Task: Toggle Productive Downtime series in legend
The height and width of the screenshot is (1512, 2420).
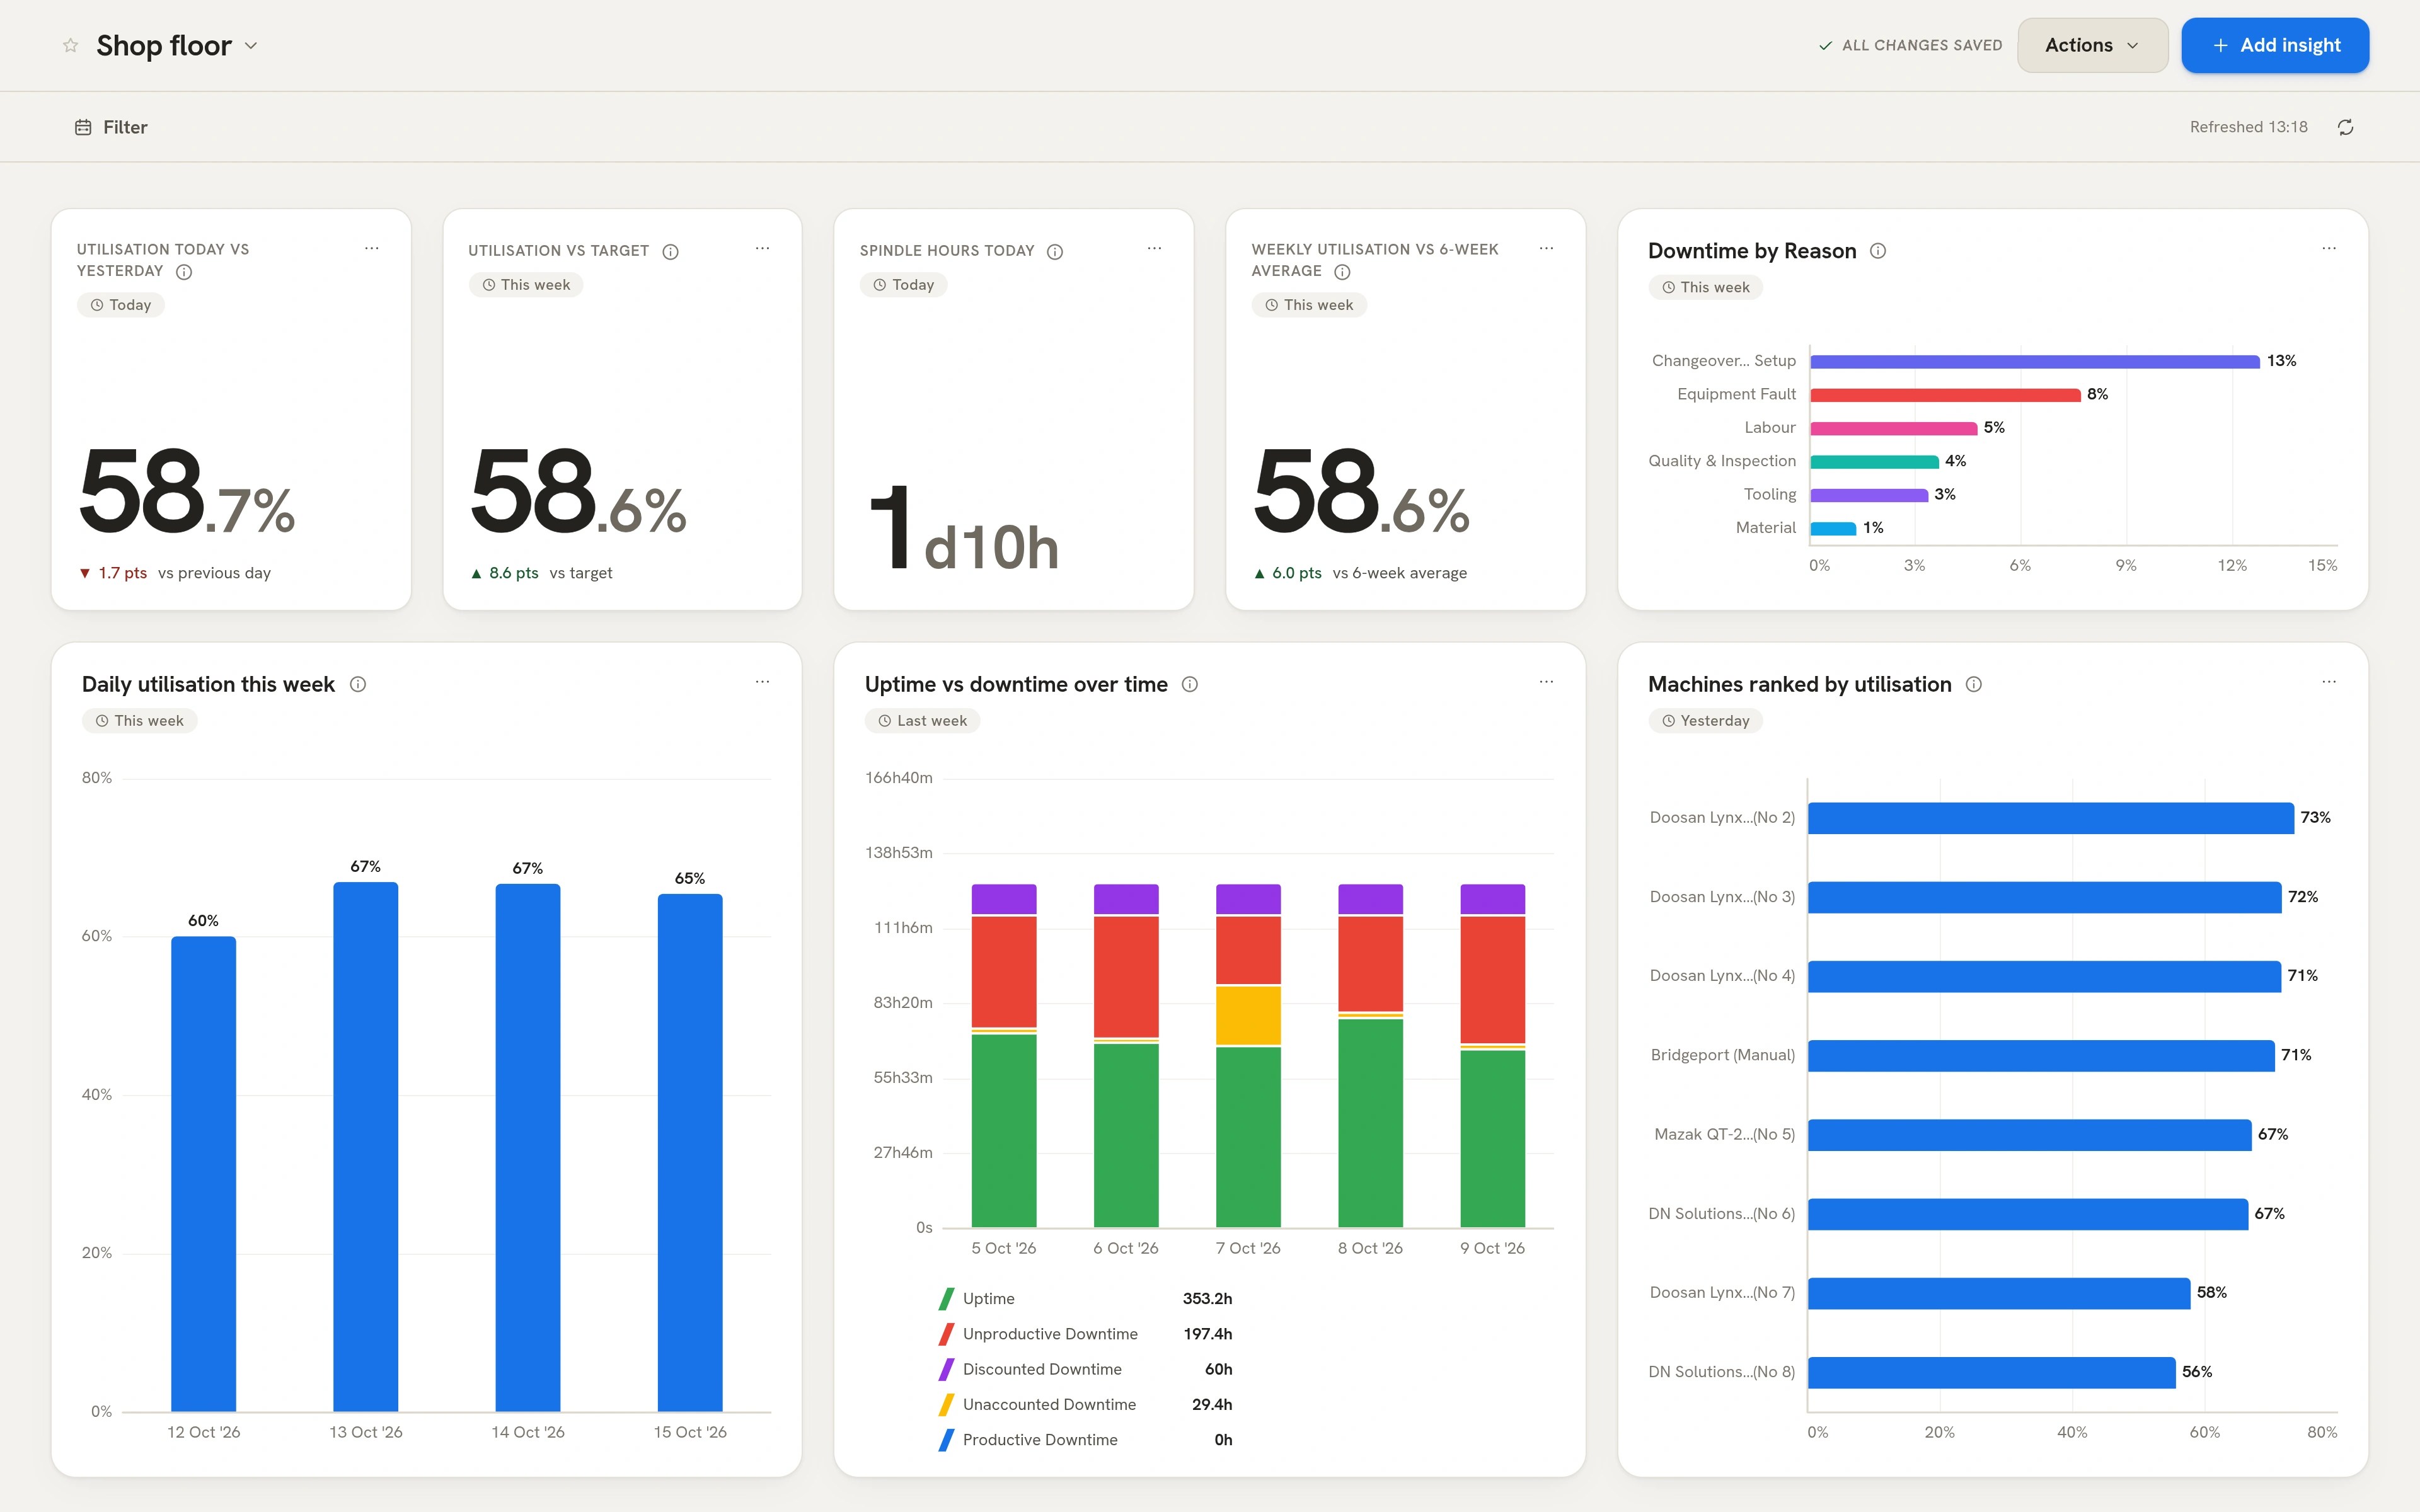Action: click(x=1085, y=1440)
